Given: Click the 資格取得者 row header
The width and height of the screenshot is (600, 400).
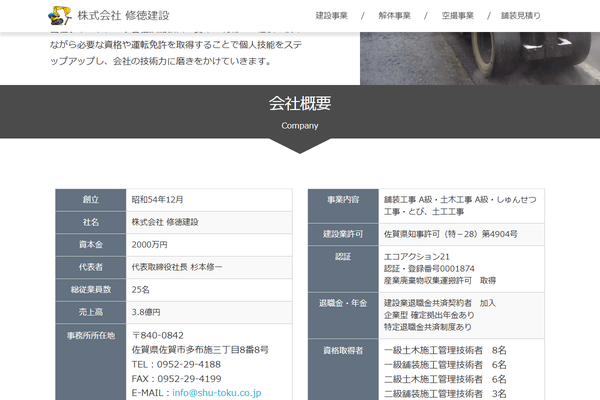Looking at the screenshot, I should pyautogui.click(x=343, y=369).
